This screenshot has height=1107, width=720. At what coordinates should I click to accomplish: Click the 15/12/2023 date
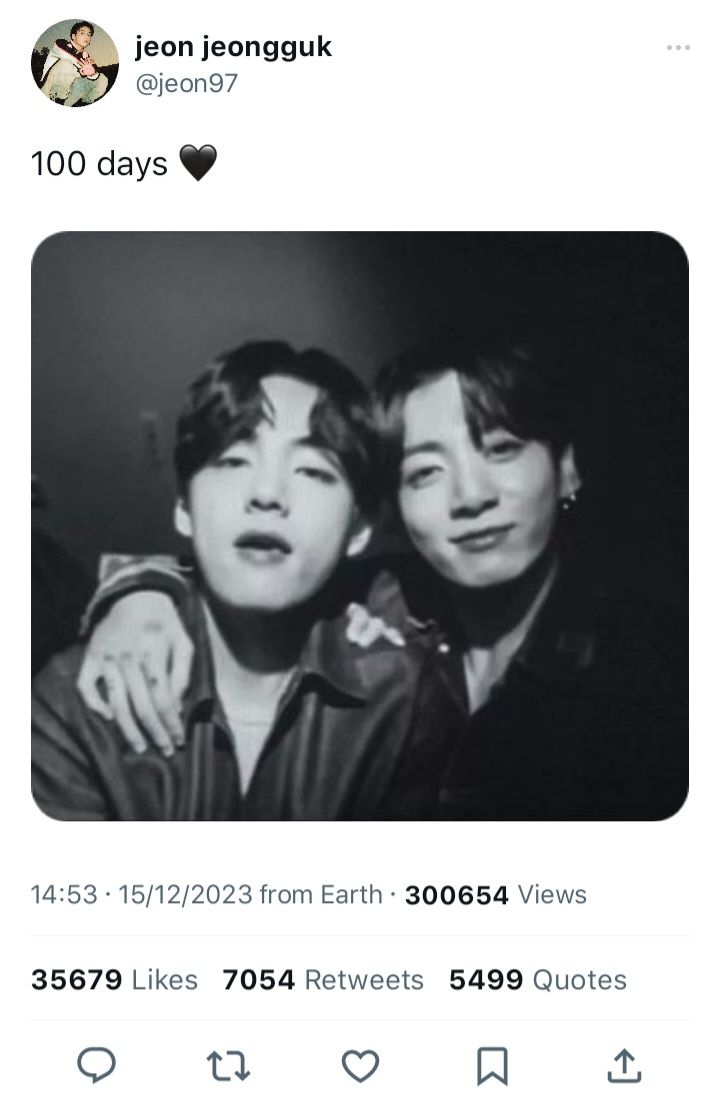tap(185, 894)
